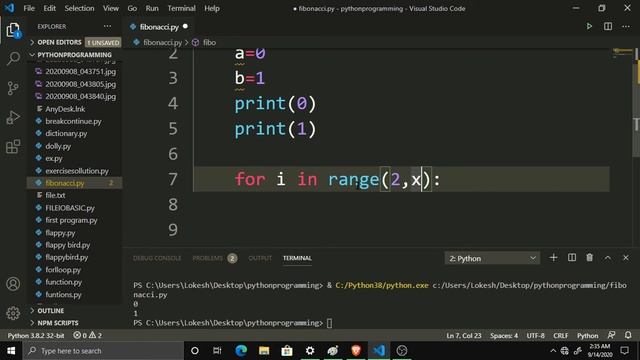
Task: Open editor More Actions ellipsis
Action: coord(626,27)
